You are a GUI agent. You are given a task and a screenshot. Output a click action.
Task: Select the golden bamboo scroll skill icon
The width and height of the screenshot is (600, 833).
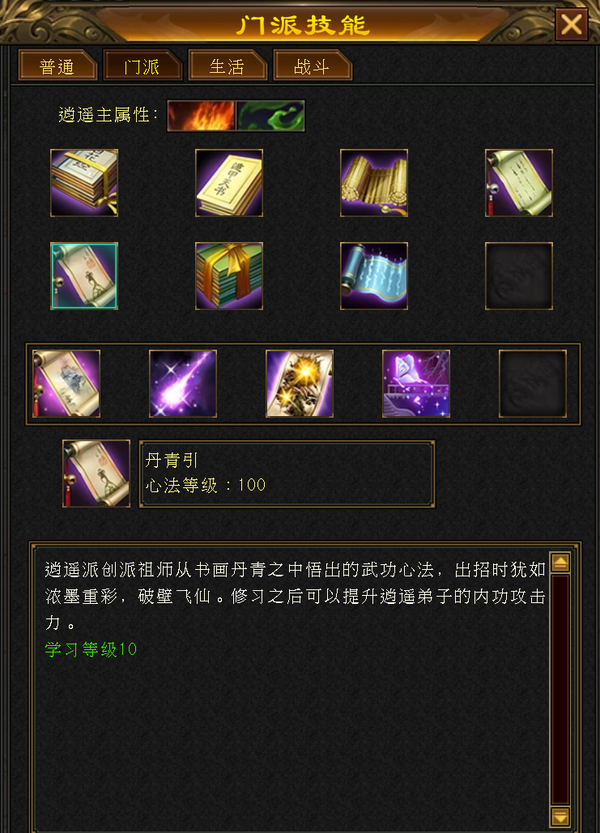click(374, 183)
